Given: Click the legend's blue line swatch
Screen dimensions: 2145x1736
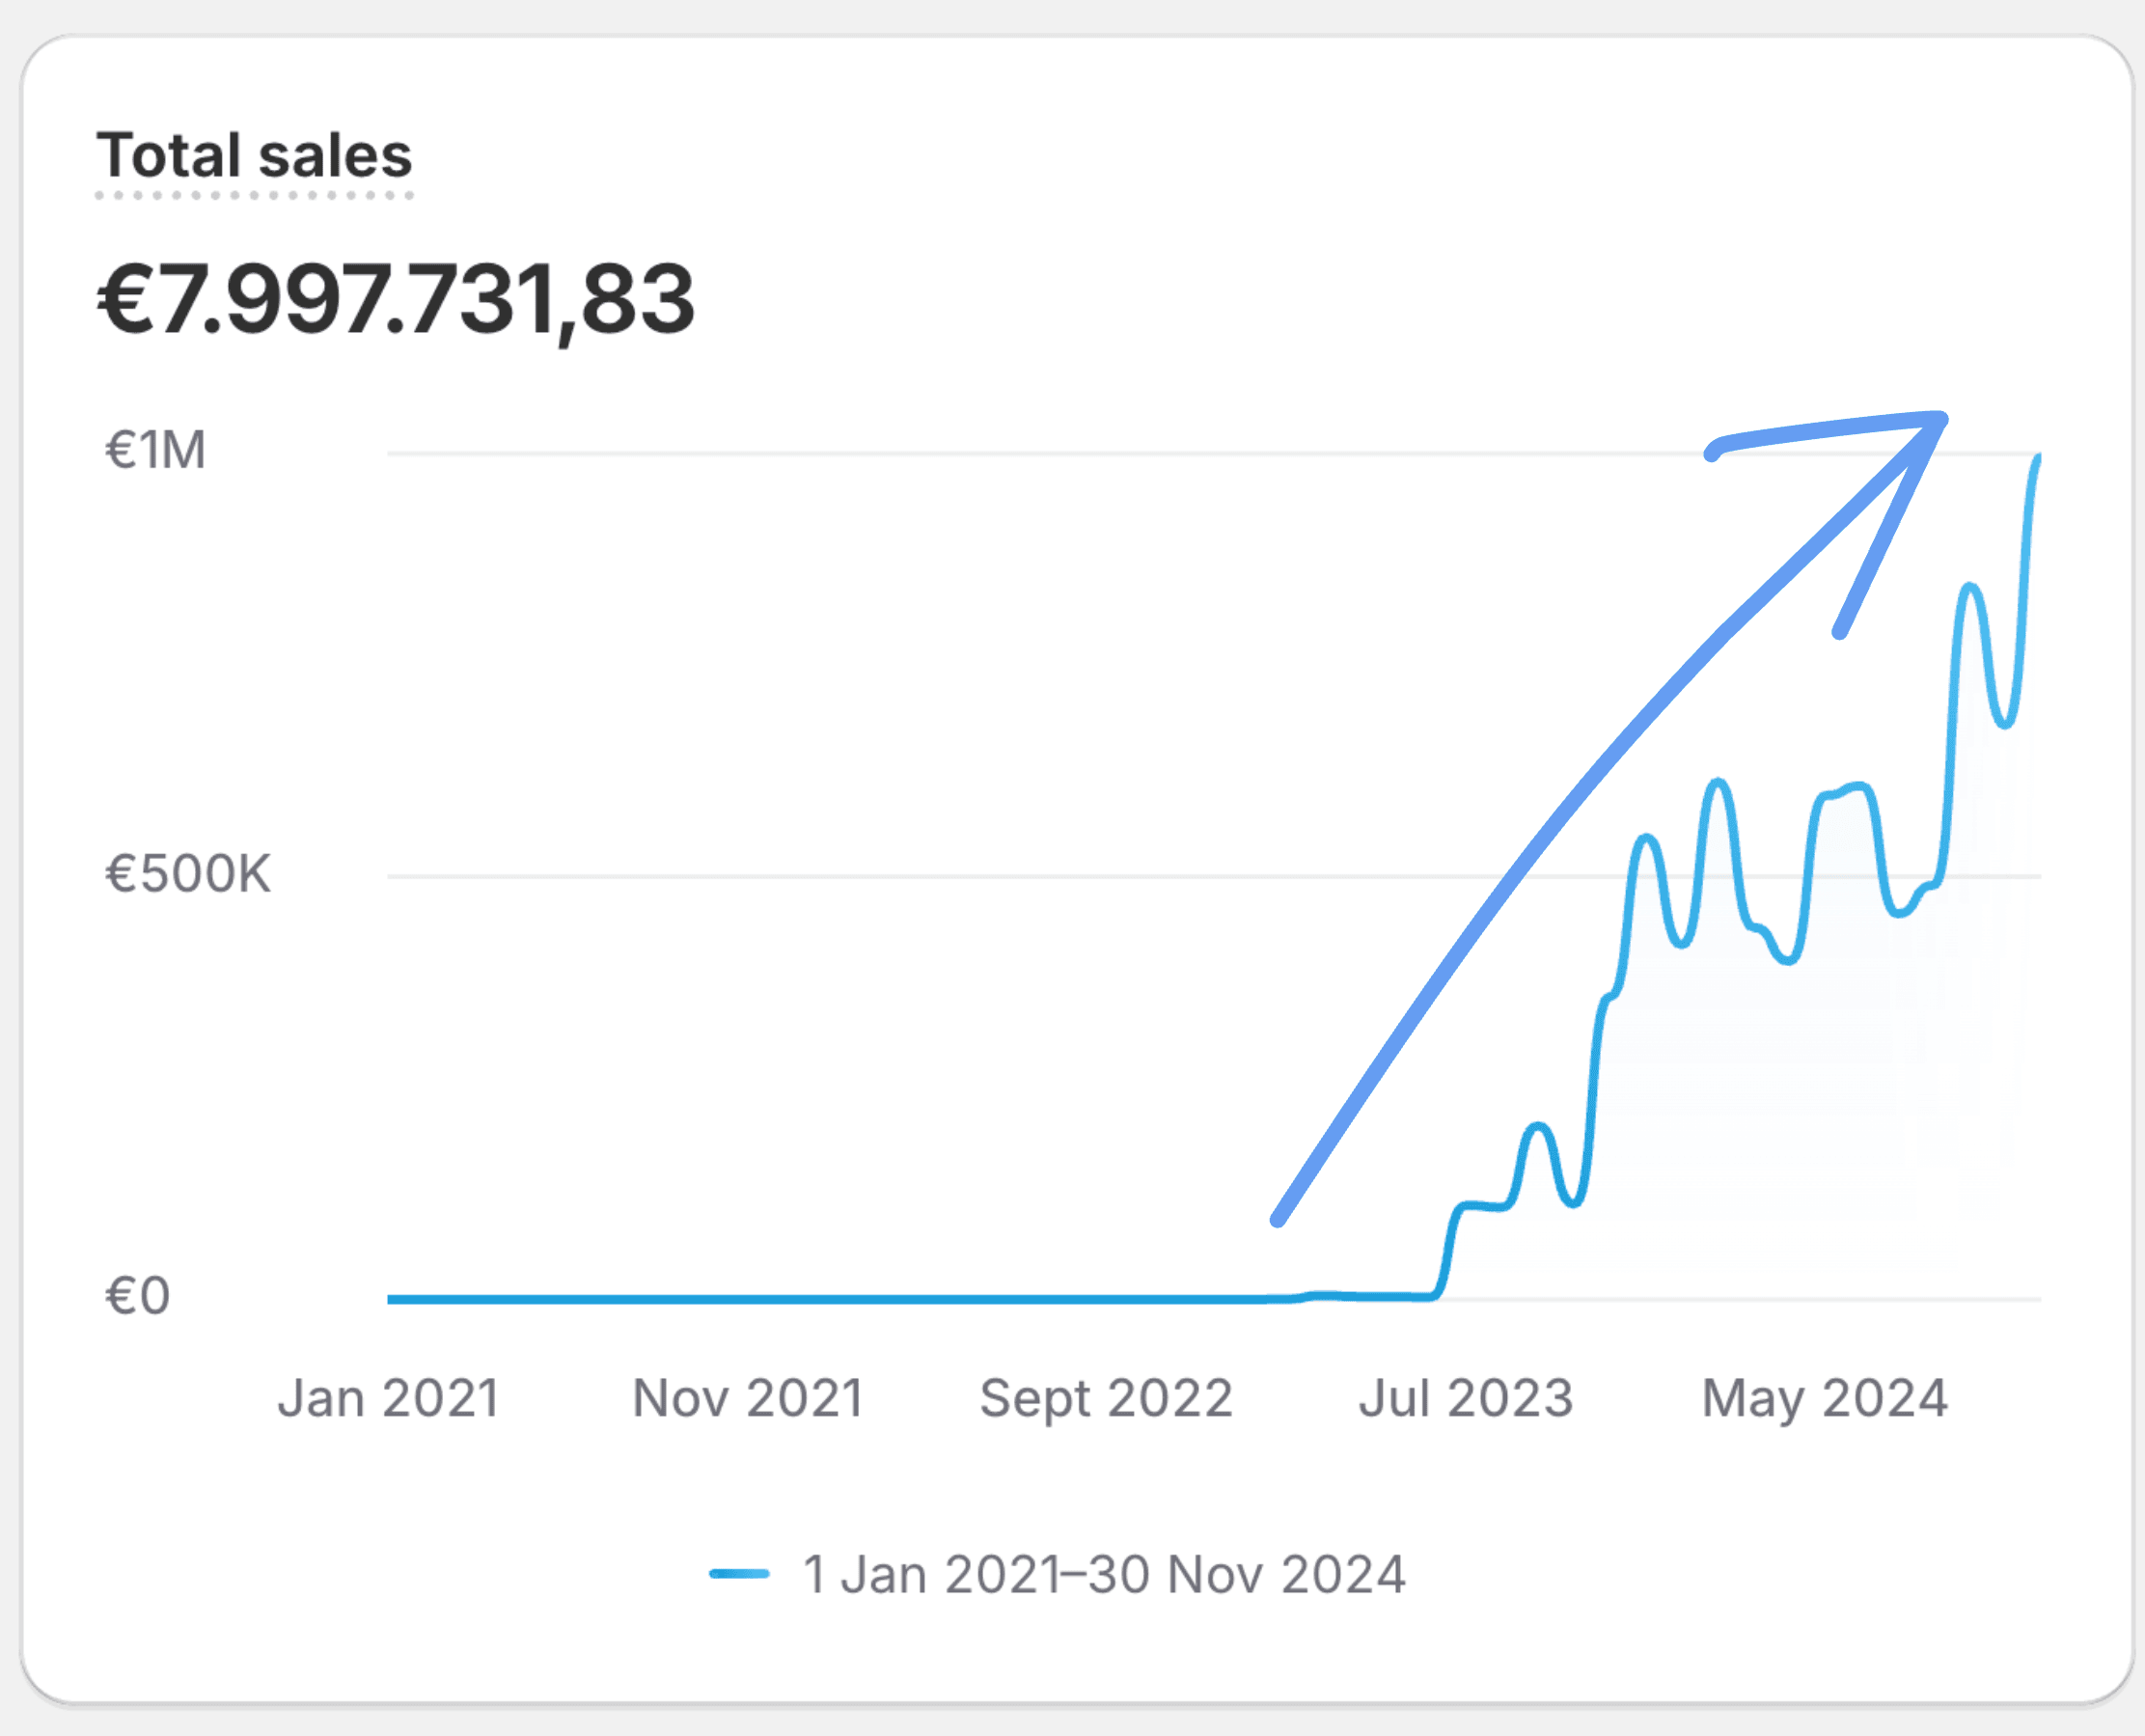Looking at the screenshot, I should [739, 1574].
